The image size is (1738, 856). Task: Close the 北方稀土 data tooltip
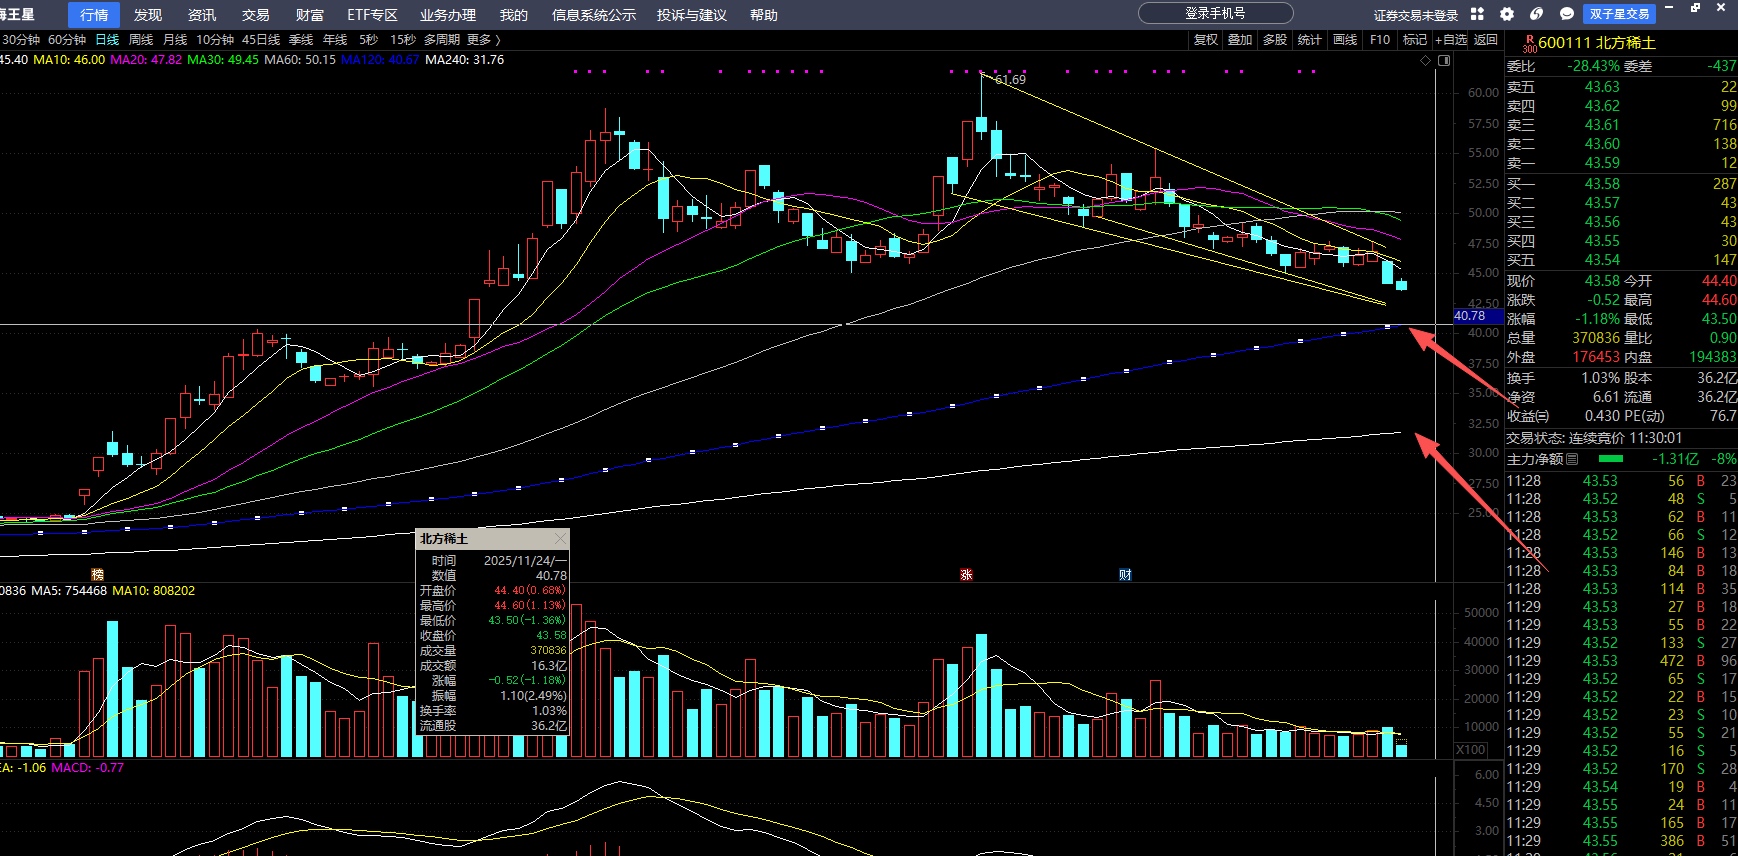[x=560, y=539]
